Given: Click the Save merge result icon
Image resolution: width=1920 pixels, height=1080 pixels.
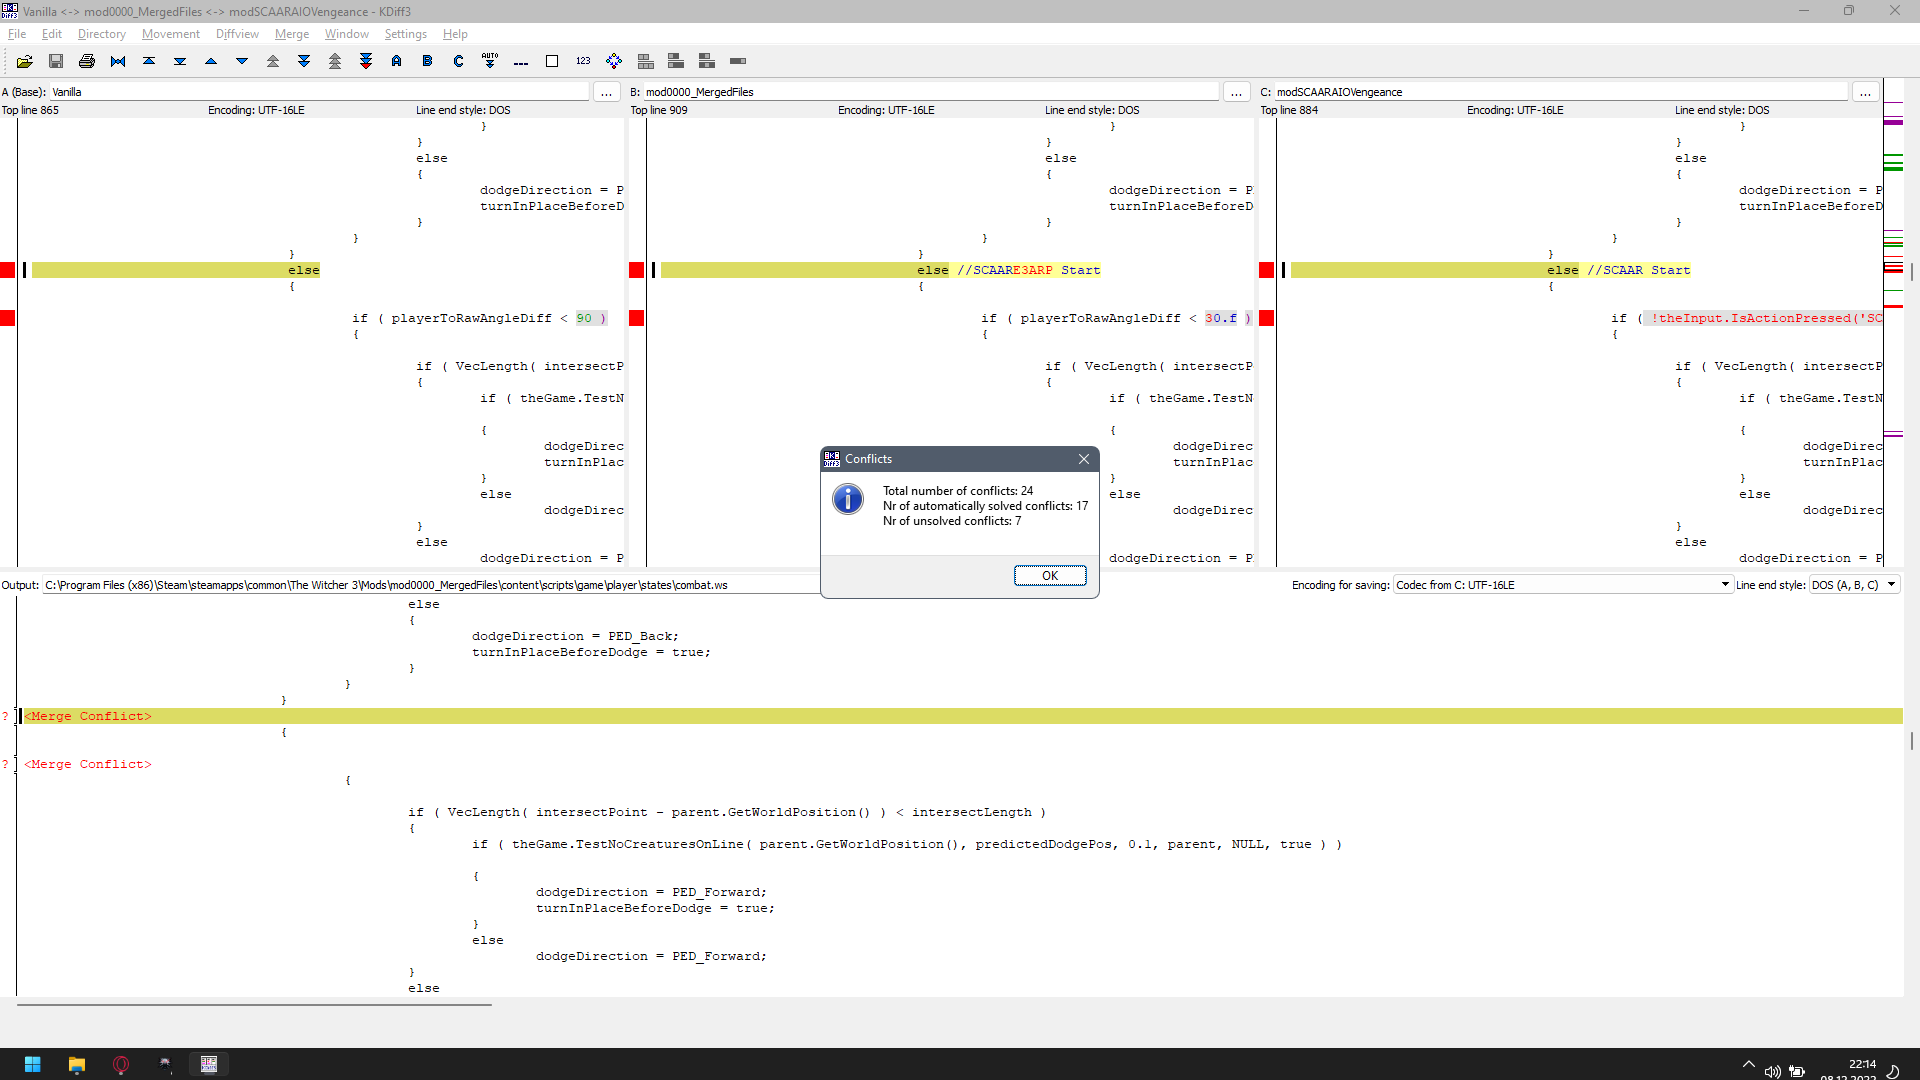Looking at the screenshot, I should (x=56, y=61).
